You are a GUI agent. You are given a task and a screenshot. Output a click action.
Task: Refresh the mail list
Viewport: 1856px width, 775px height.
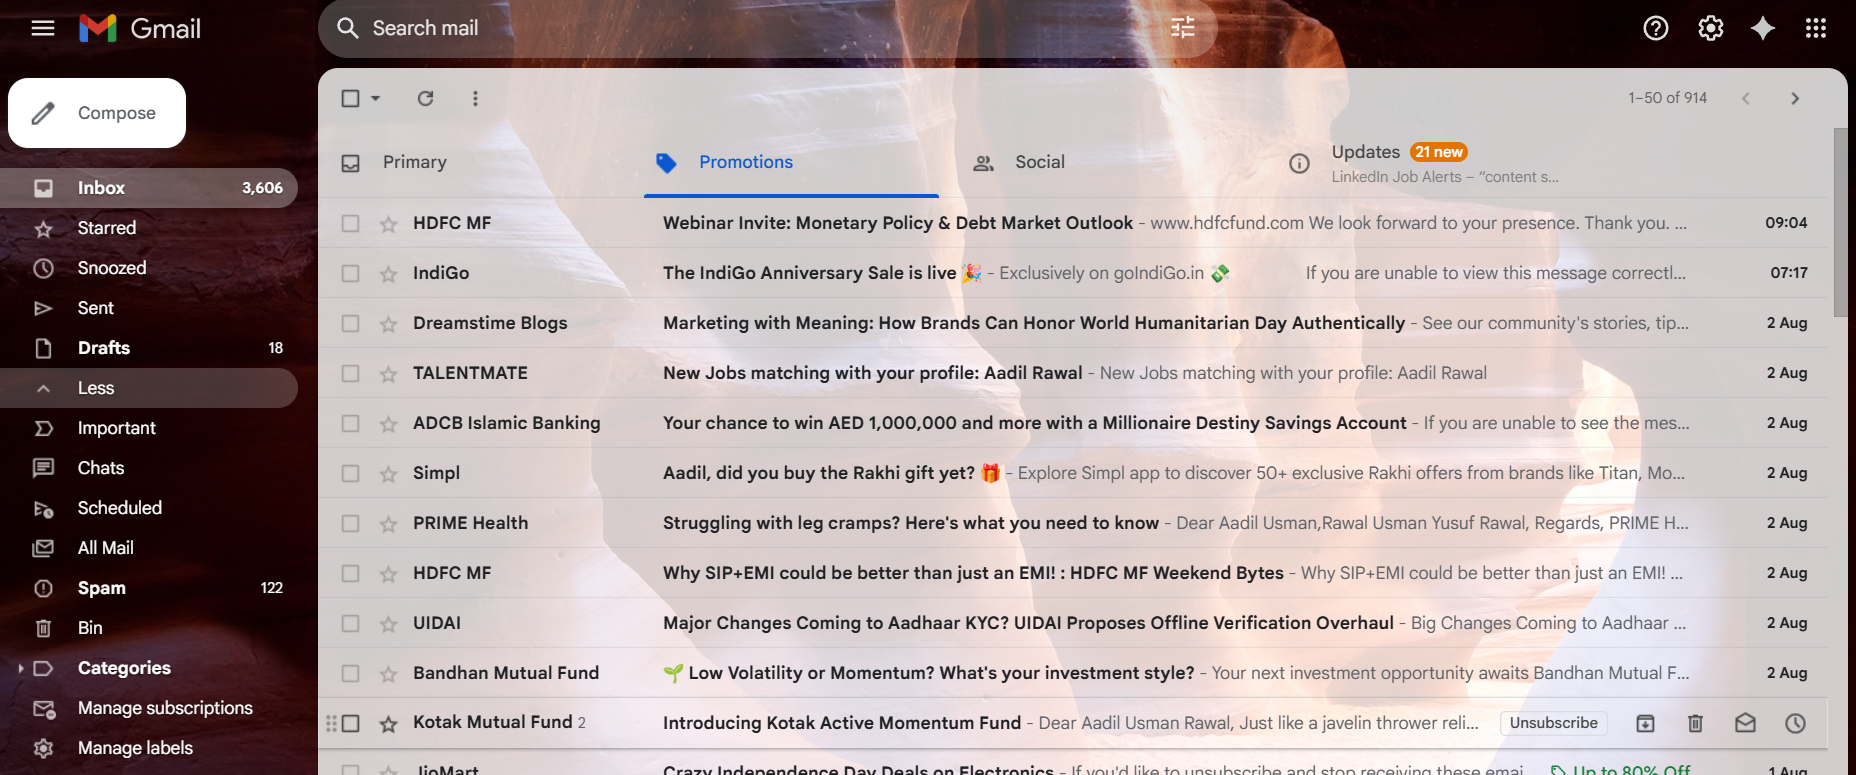click(425, 98)
